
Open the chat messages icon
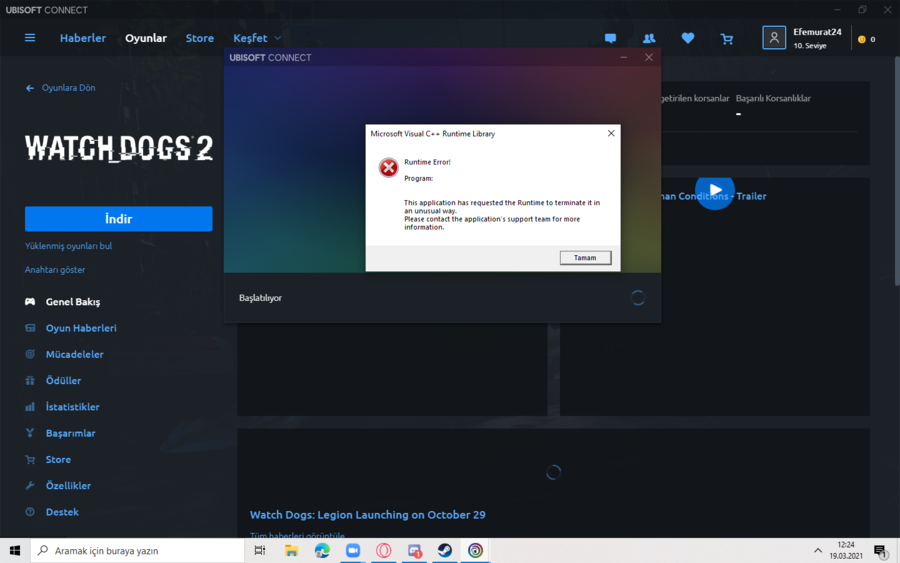(610, 38)
